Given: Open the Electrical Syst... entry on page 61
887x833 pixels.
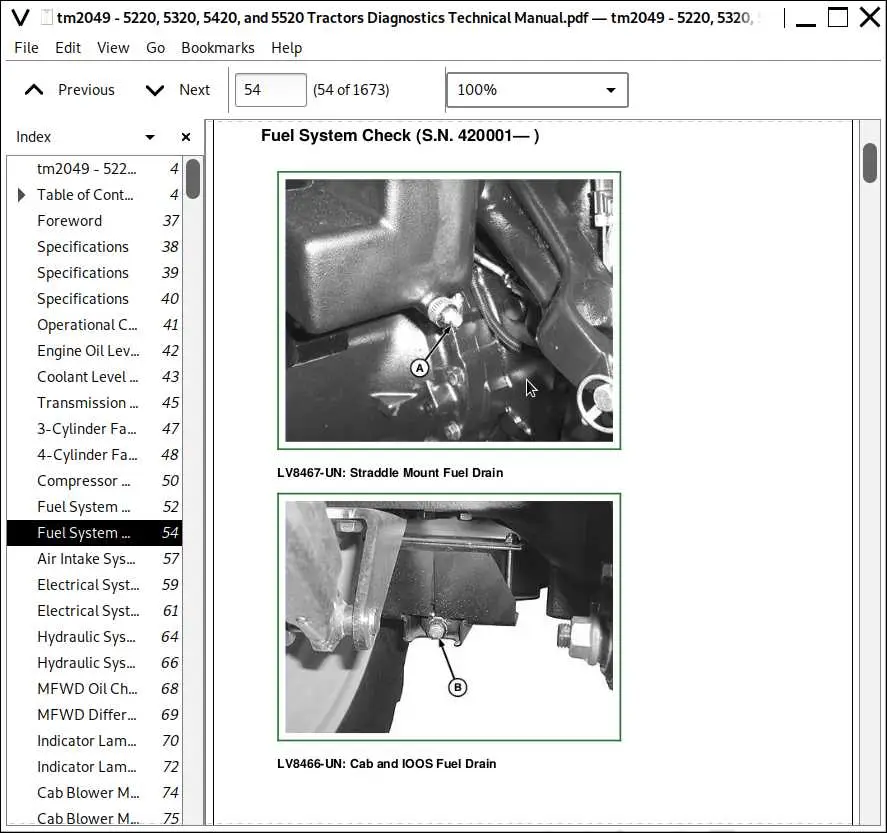Looking at the screenshot, I should (94, 611).
